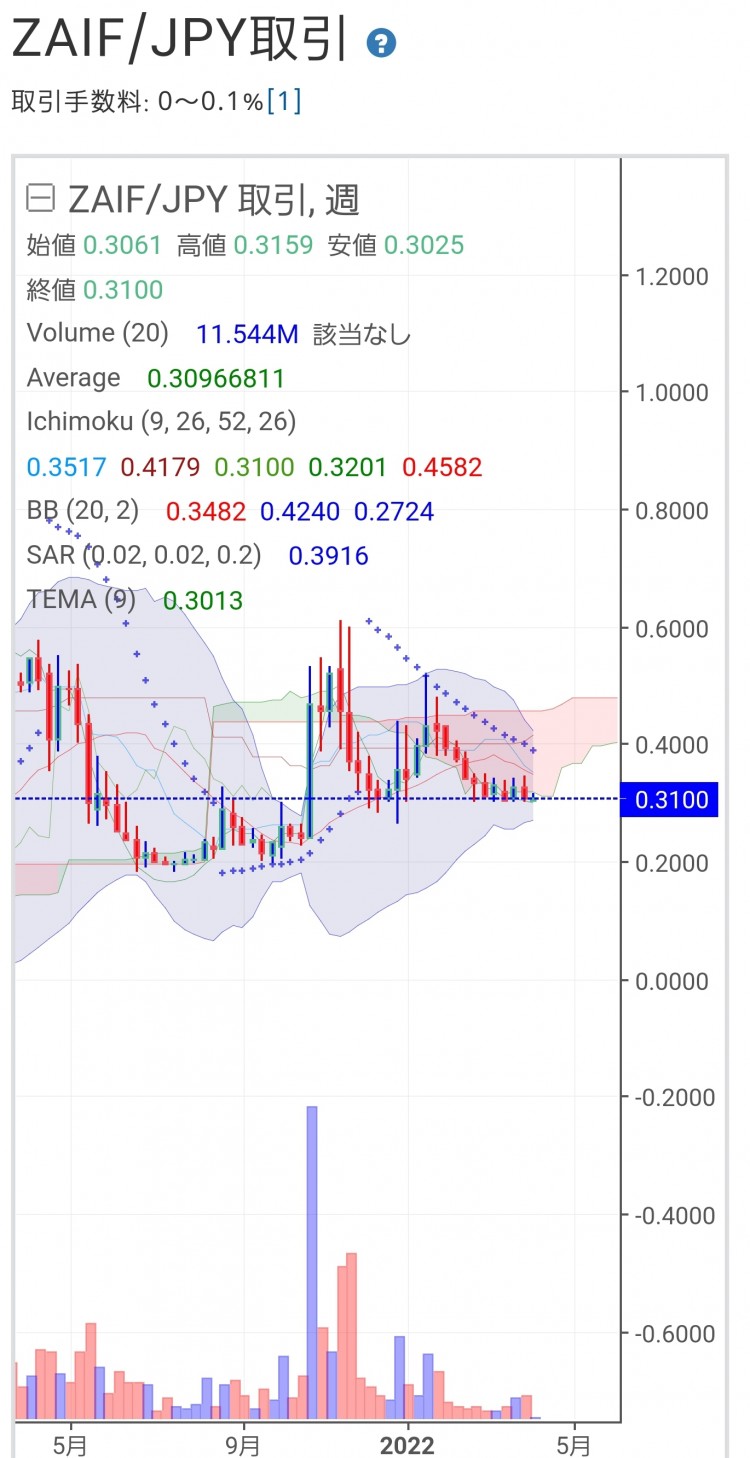Click Bollinger upper value 0.4240
This screenshot has width=750, height=1458.
(300, 512)
